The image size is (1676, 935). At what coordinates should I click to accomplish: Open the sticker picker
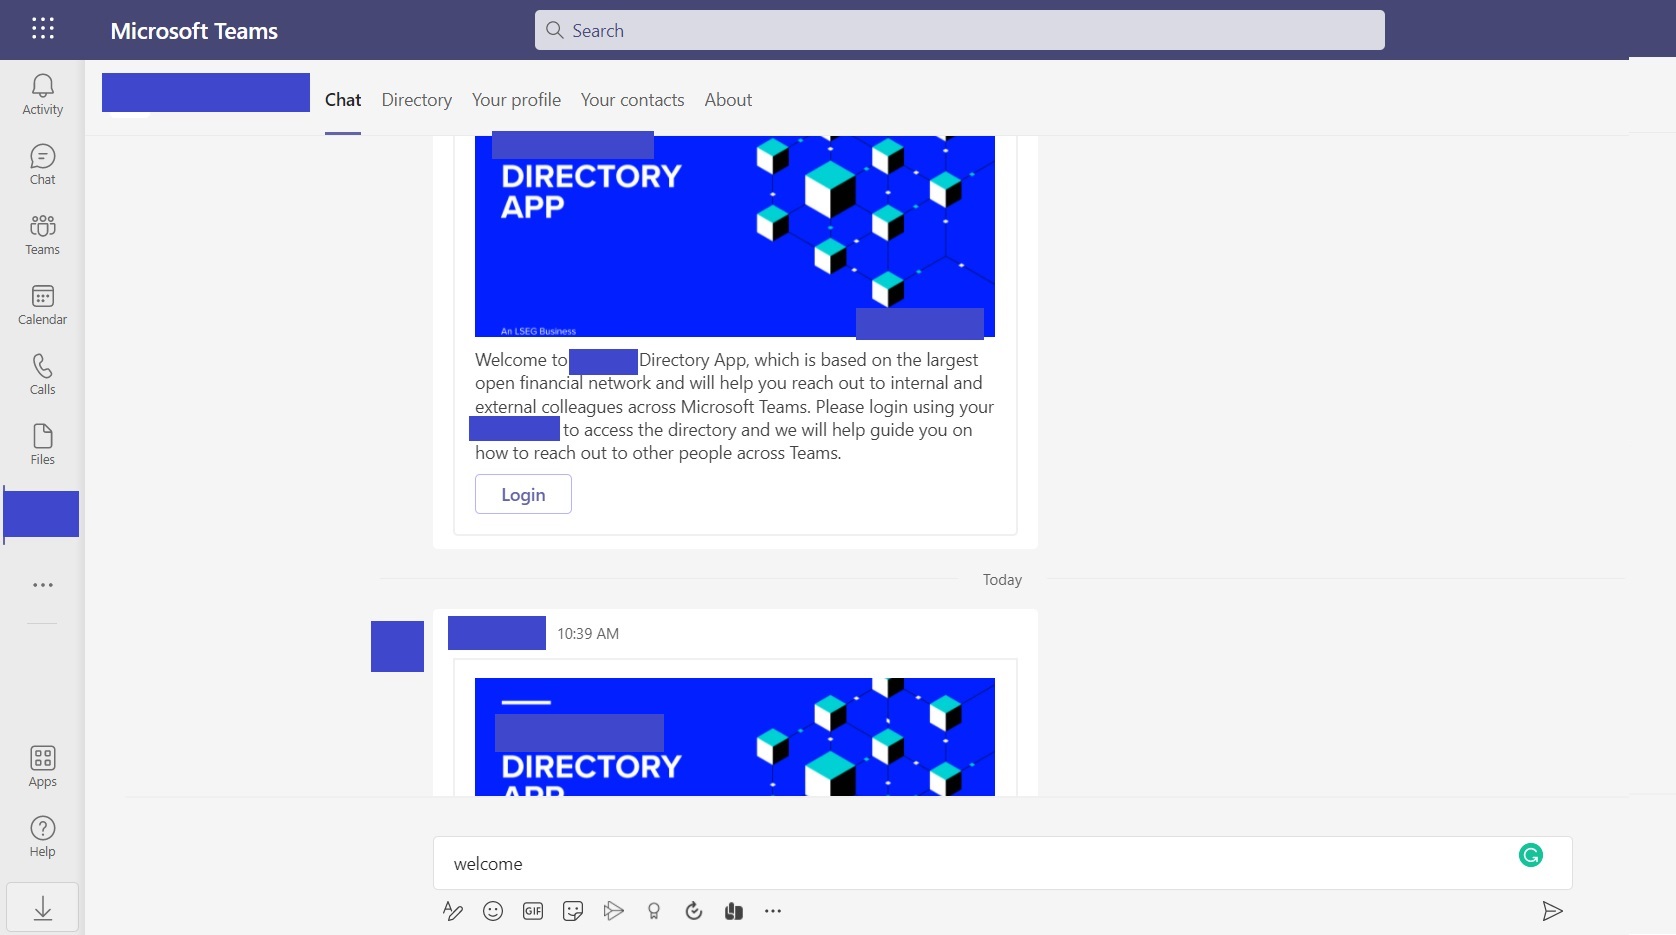pos(572,911)
